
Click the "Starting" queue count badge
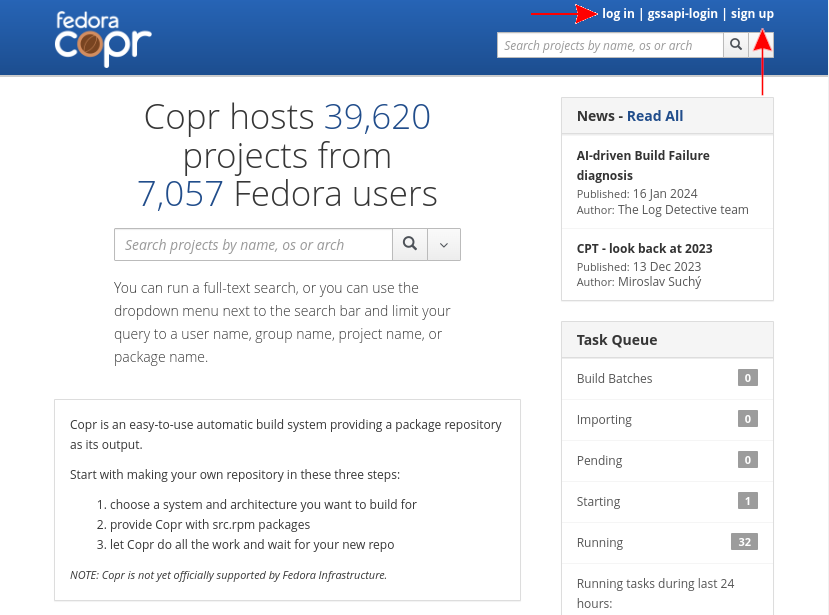747,501
